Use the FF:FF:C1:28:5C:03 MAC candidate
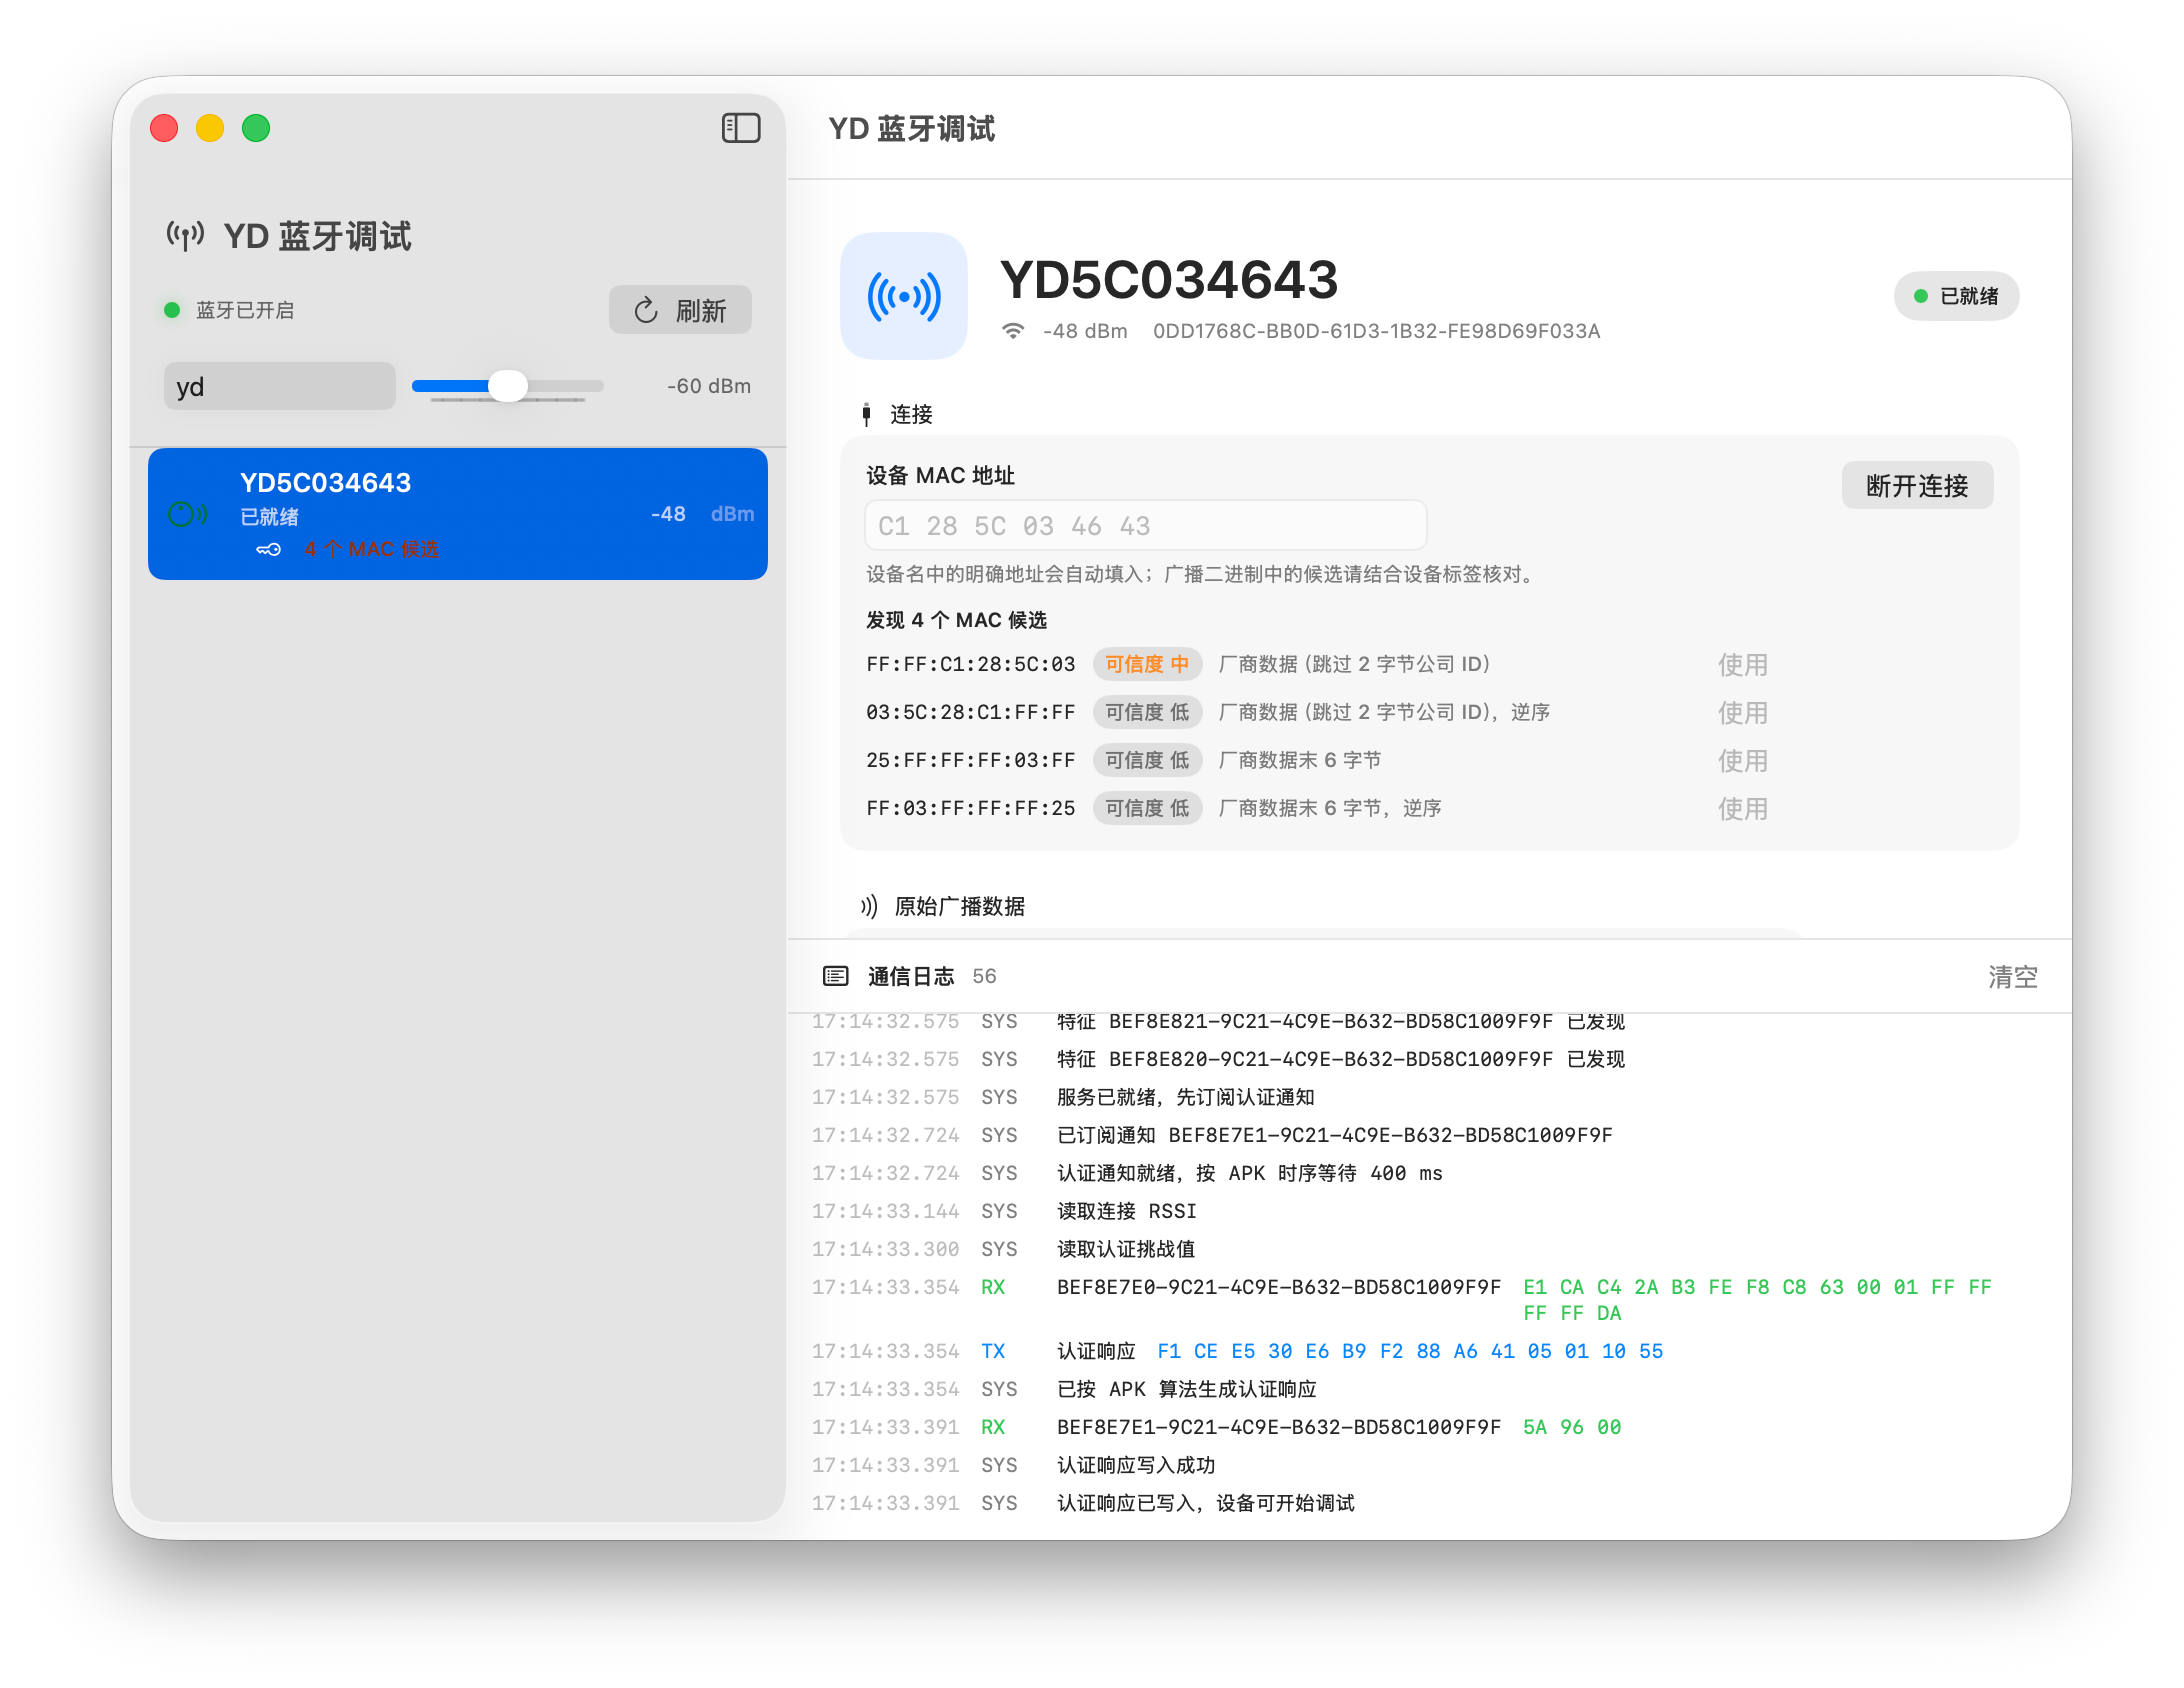Image resolution: width=2184 pixels, height=1688 pixels. click(1743, 665)
